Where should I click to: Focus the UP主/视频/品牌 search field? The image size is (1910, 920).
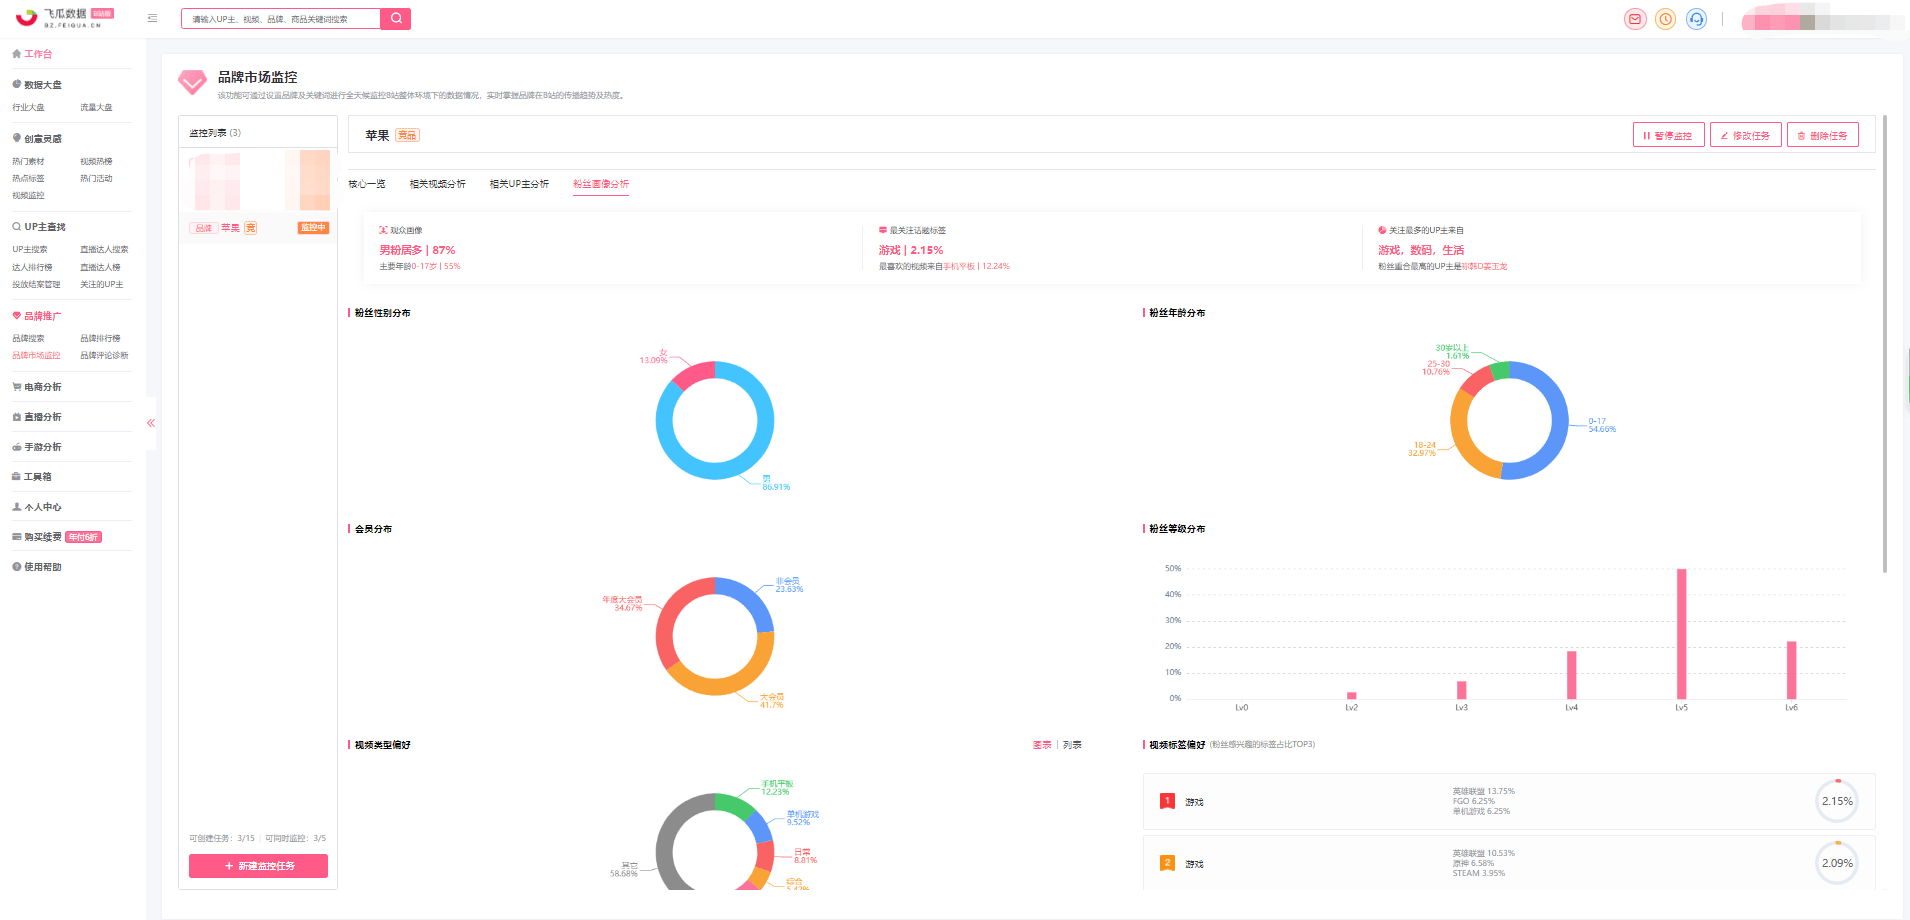pyautogui.click(x=281, y=19)
